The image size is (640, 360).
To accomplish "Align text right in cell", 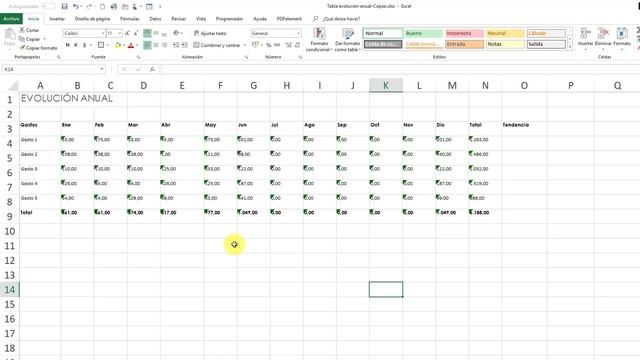I will [x=164, y=45].
